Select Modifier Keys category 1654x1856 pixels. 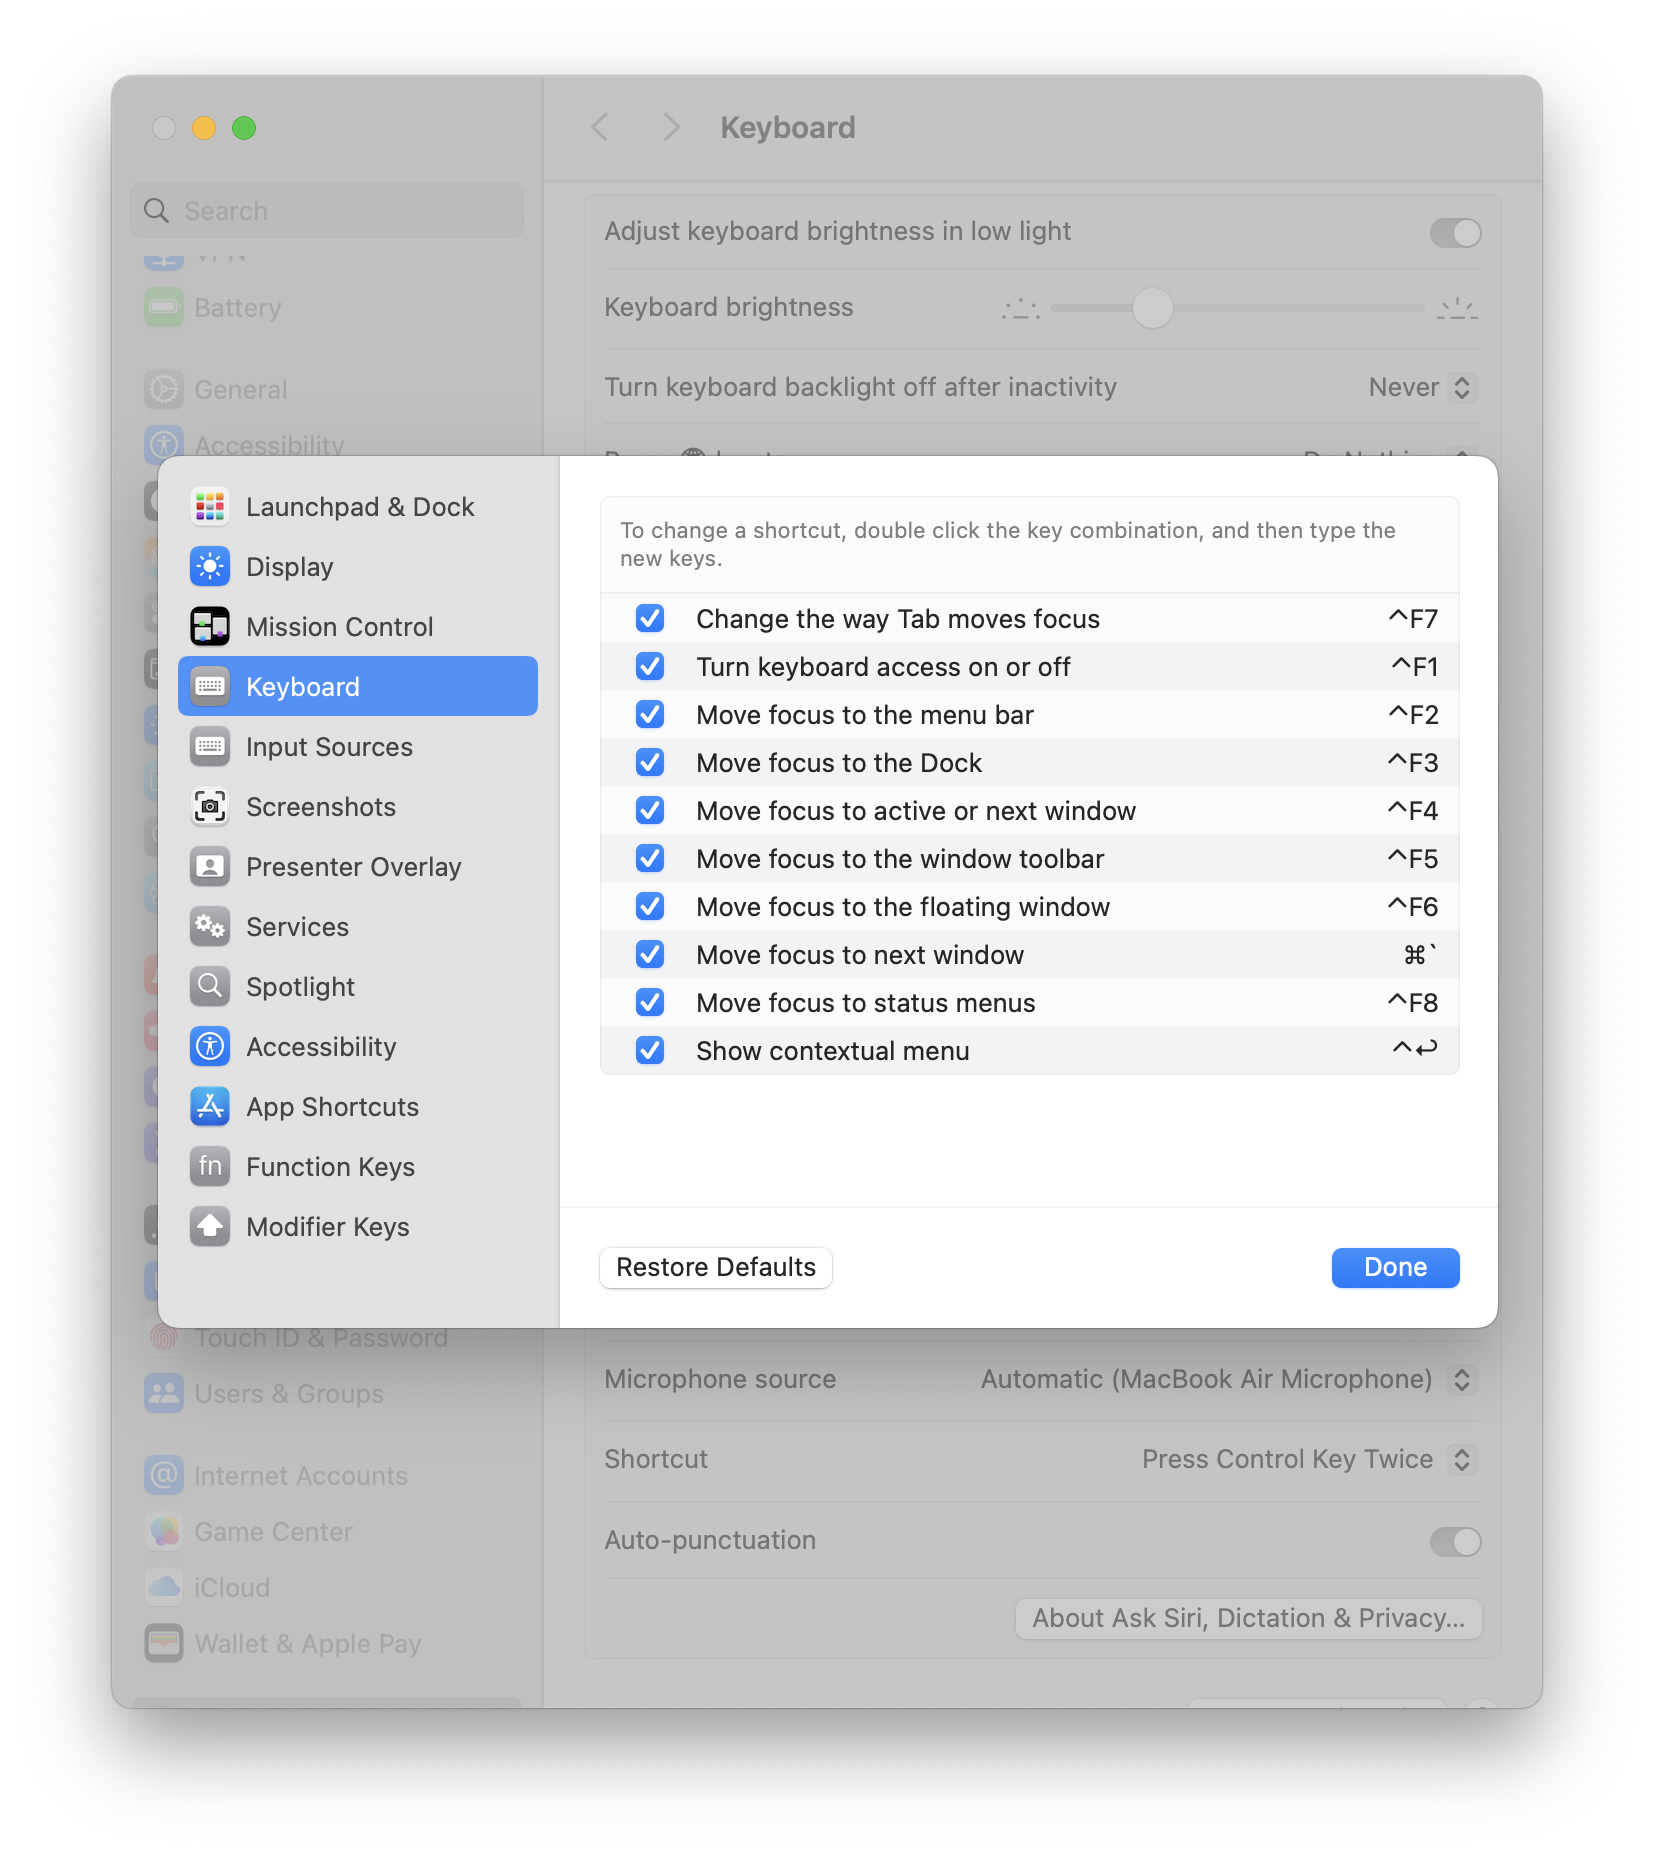click(358, 1227)
